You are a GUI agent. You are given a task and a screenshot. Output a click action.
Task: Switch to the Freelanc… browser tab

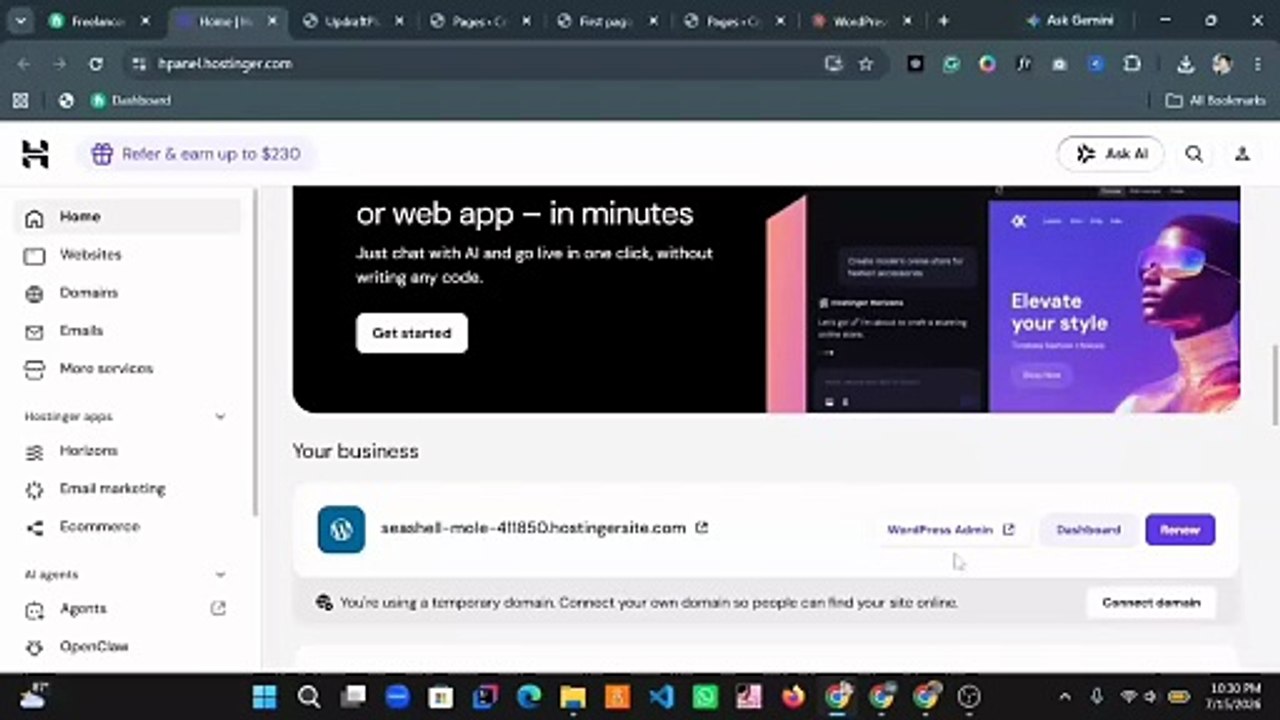(x=100, y=21)
